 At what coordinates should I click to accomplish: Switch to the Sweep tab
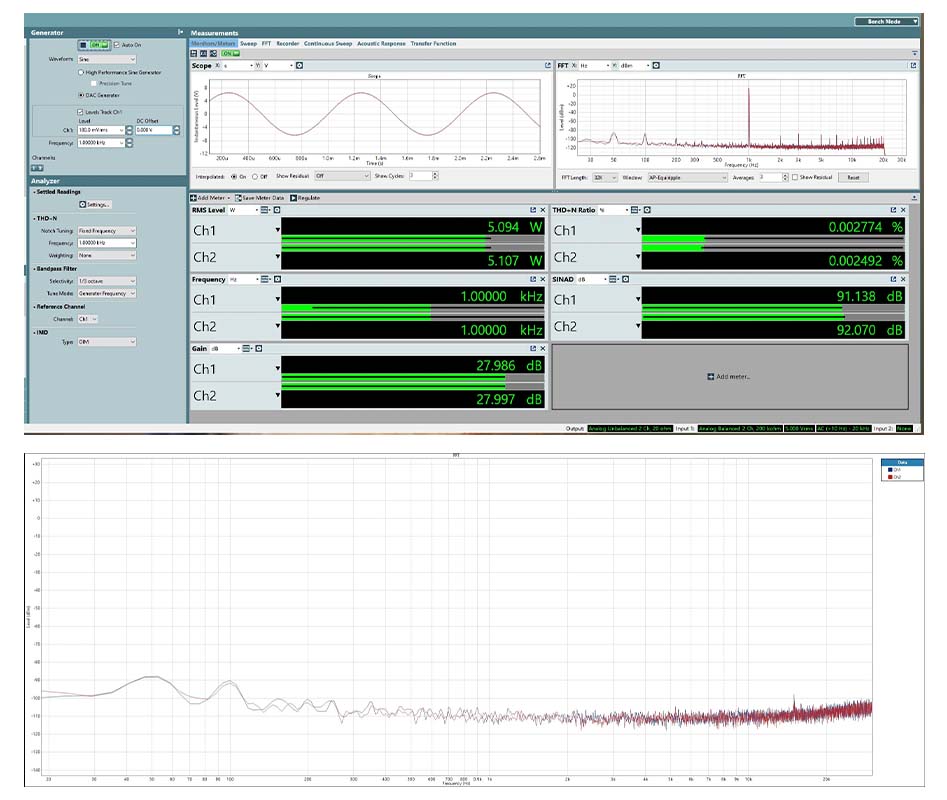tap(248, 44)
